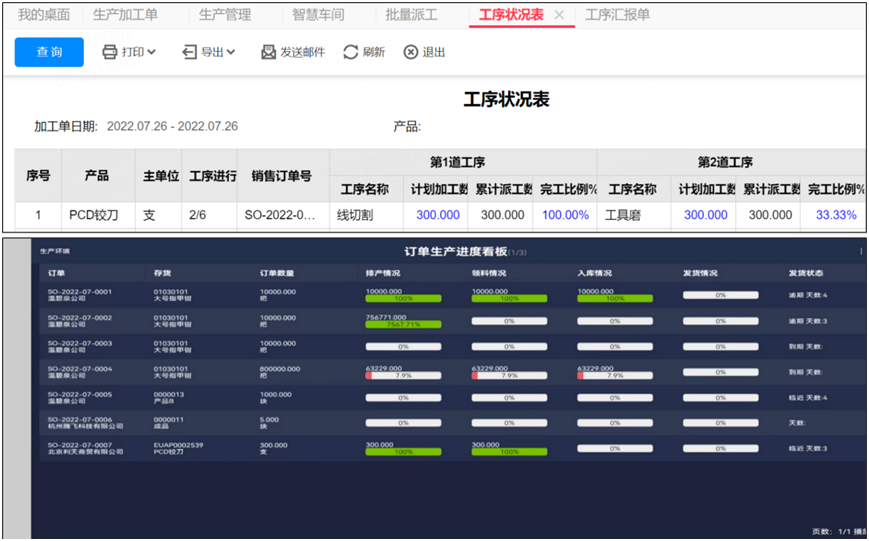Click the printer icon in the toolbar

110,52
